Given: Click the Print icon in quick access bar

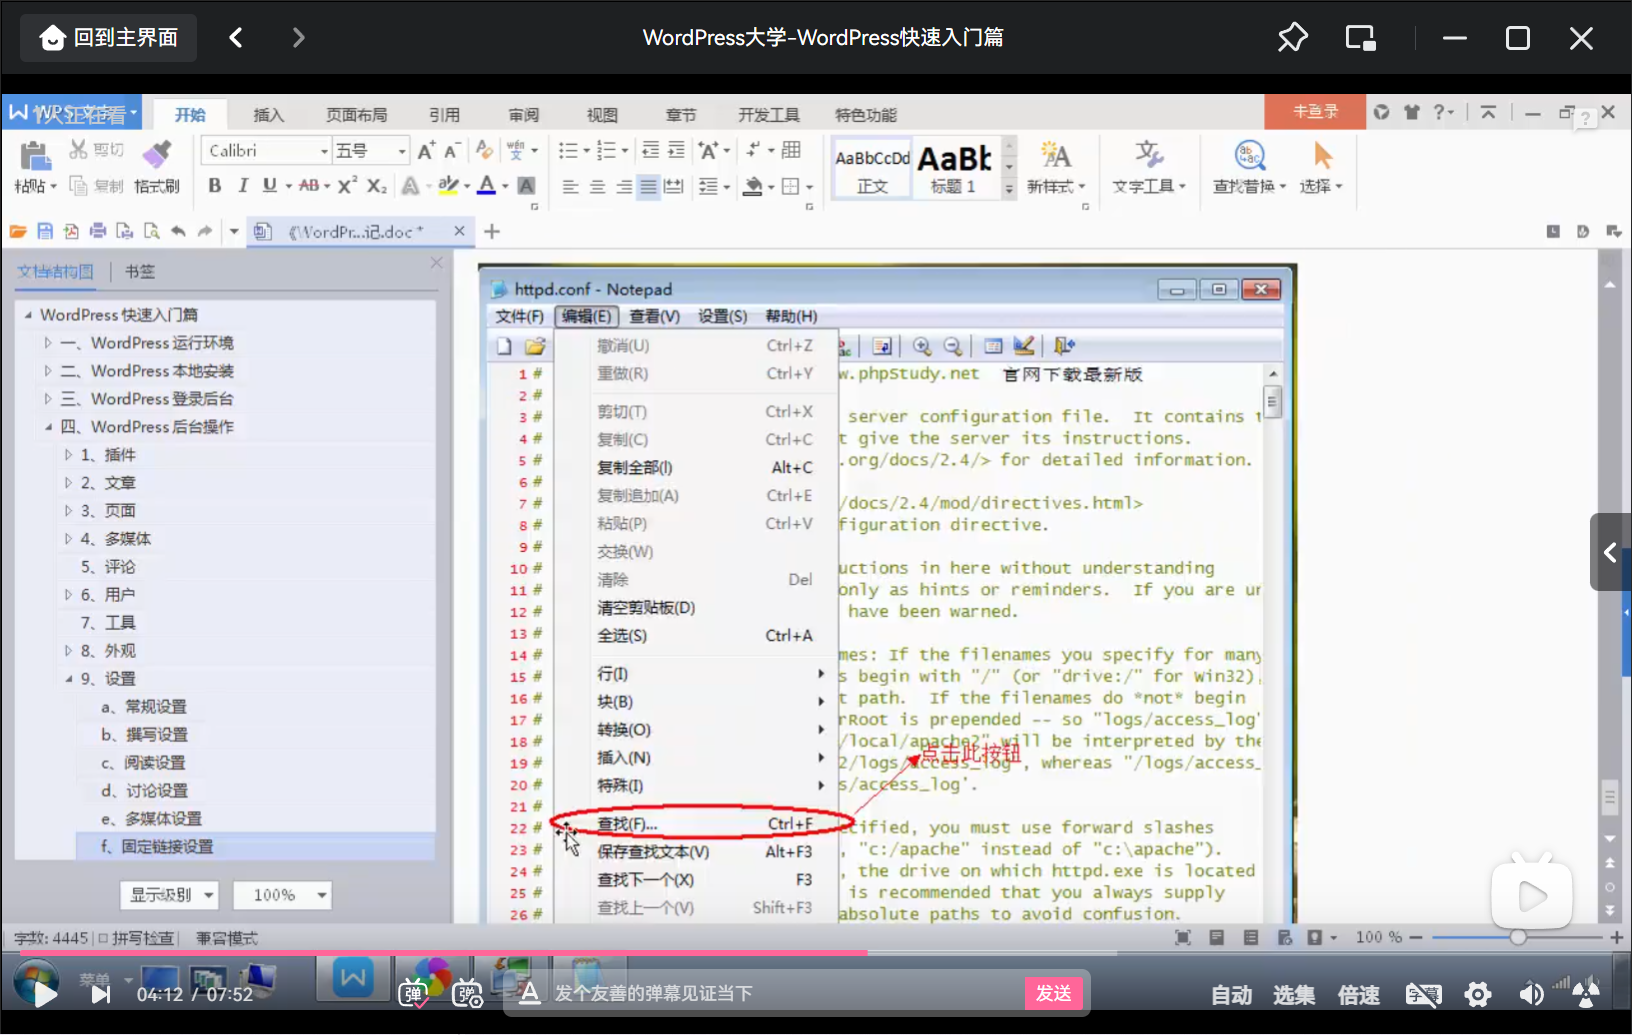Looking at the screenshot, I should (x=98, y=231).
